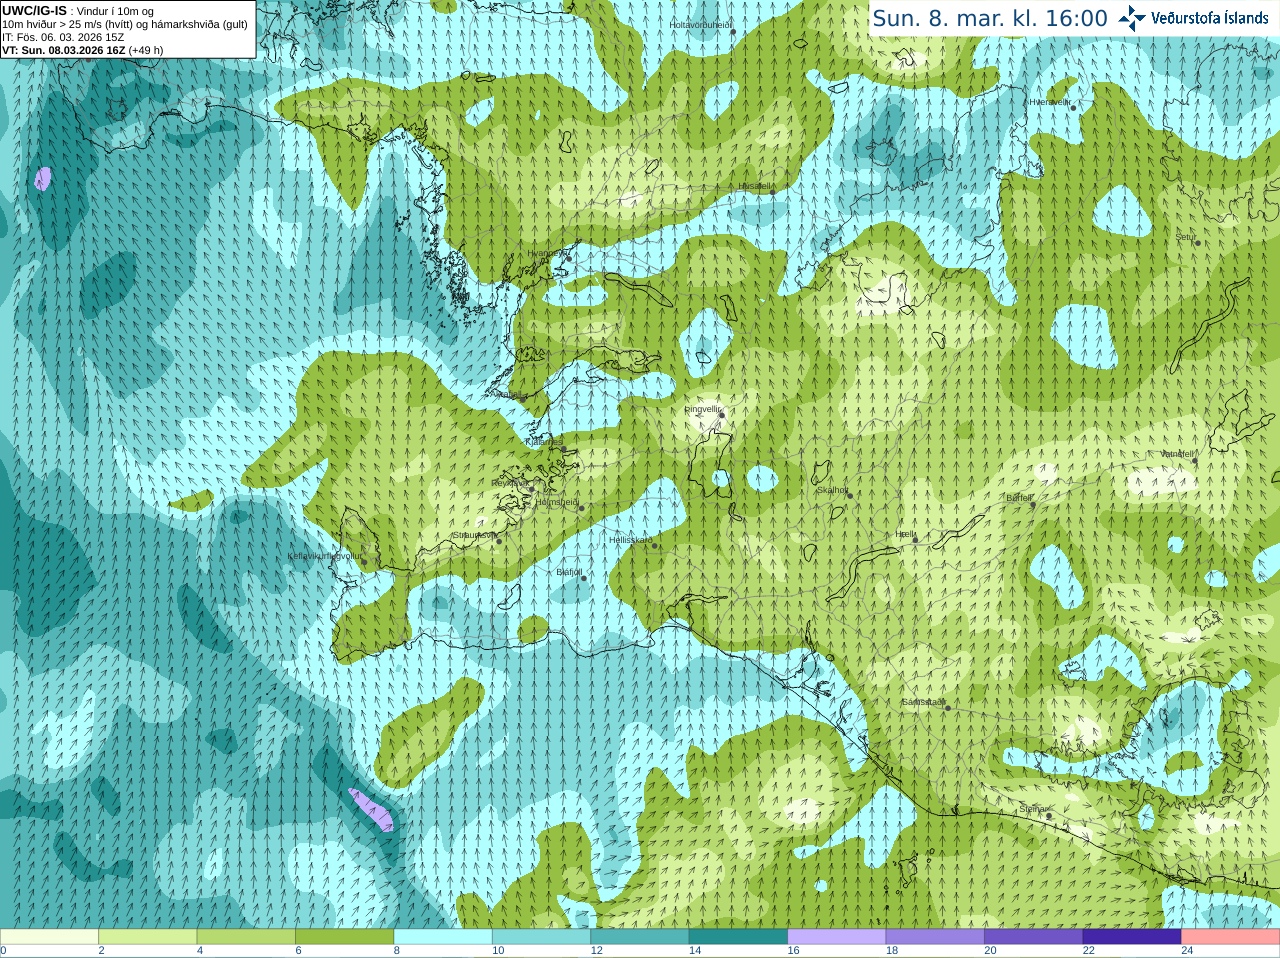This screenshot has height=958, width=1280.
Task: Click the 'IT: Fös. 06. 03. 2026 15Z' line
Action: pos(63,37)
